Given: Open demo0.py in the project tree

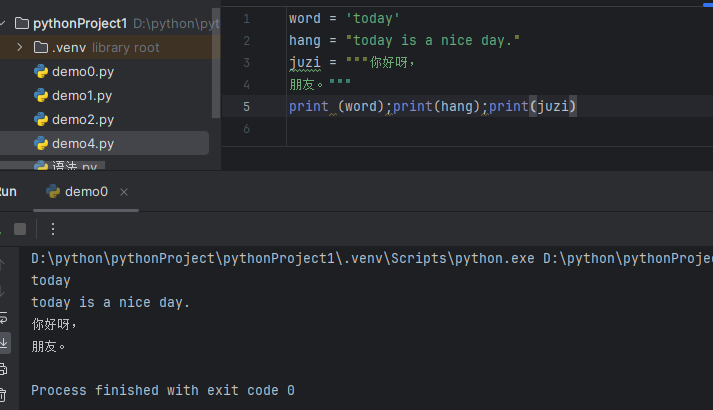Looking at the screenshot, I should (83, 71).
